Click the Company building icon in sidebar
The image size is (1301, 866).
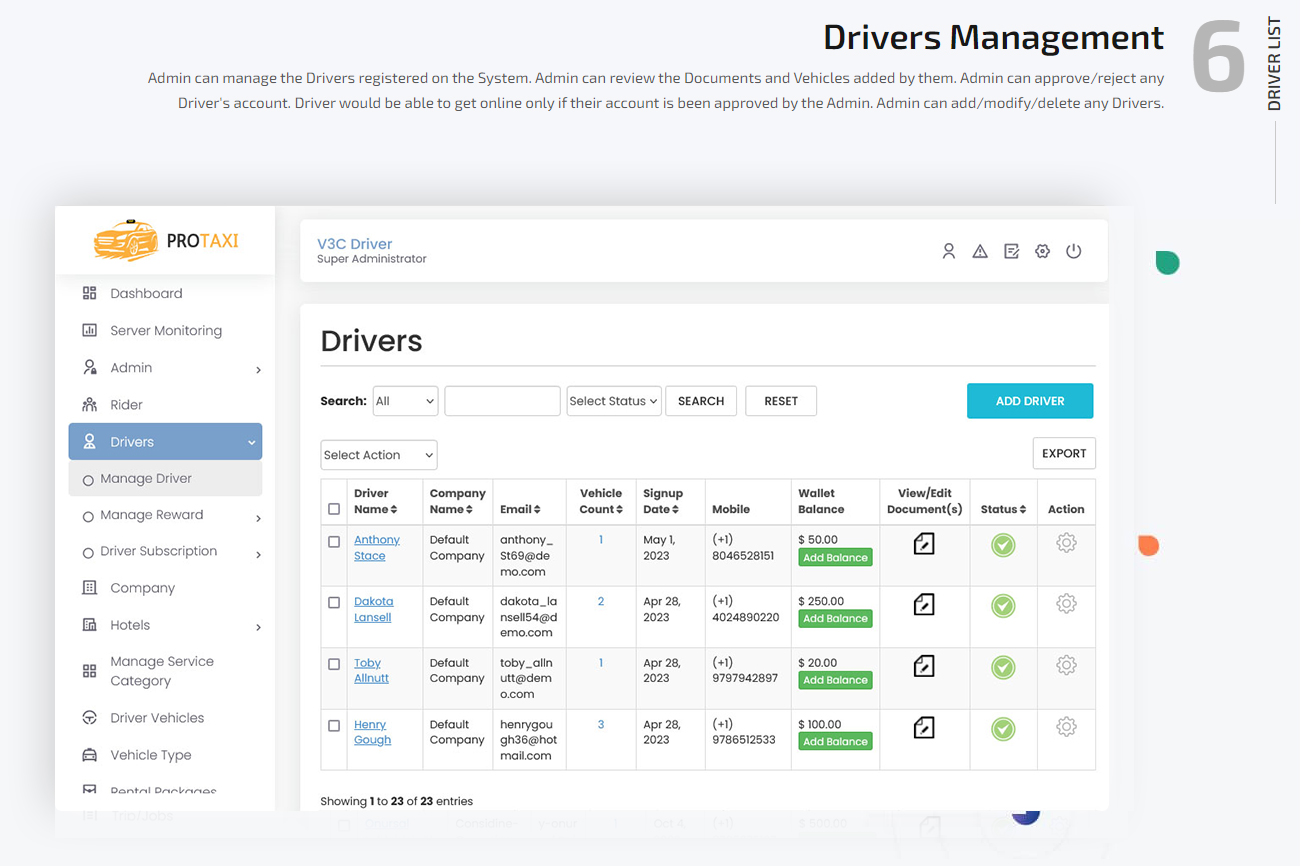point(89,588)
